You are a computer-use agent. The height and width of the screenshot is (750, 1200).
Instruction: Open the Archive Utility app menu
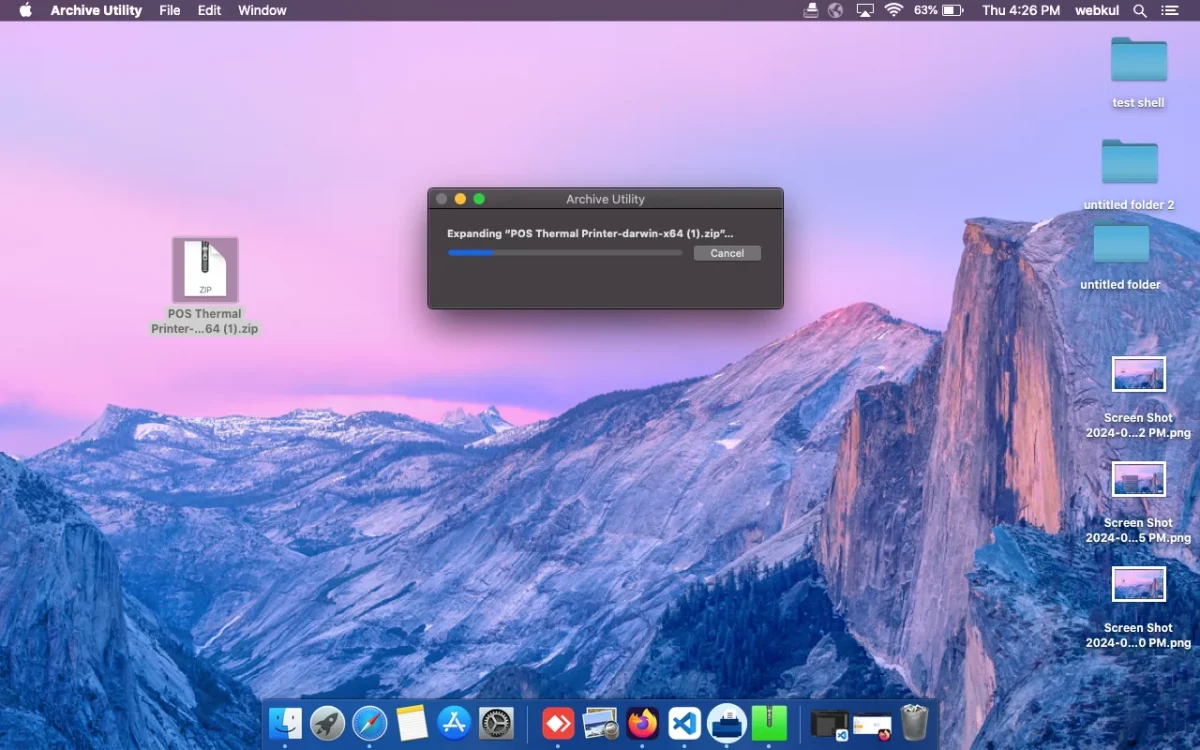[x=96, y=10]
